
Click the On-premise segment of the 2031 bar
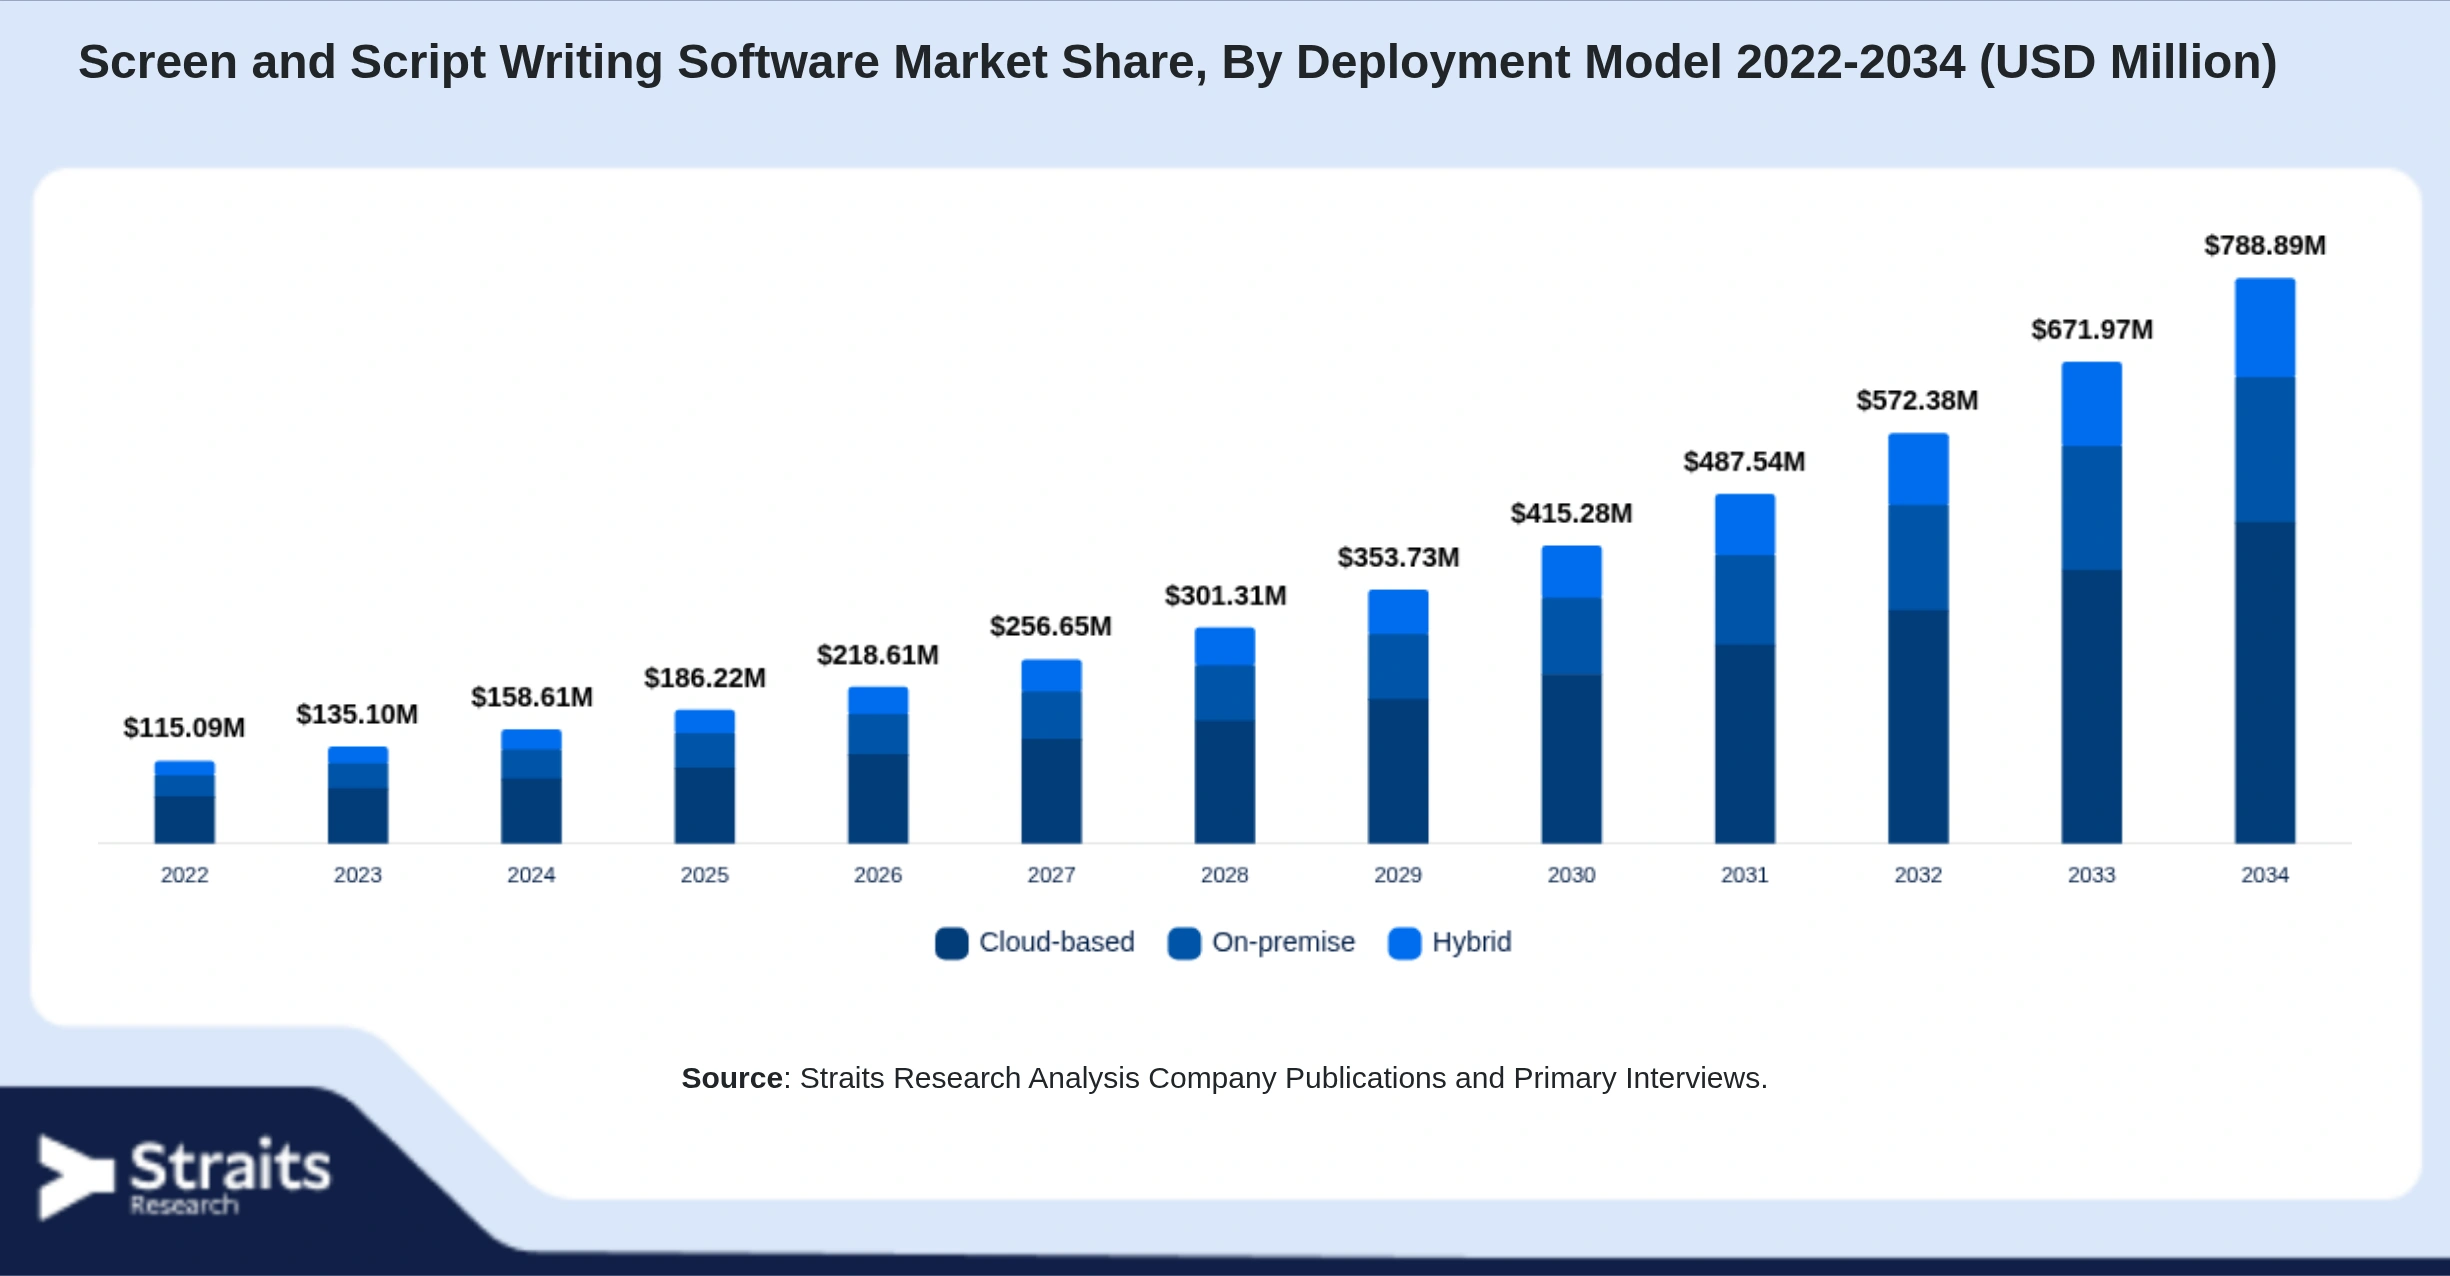point(1745,600)
